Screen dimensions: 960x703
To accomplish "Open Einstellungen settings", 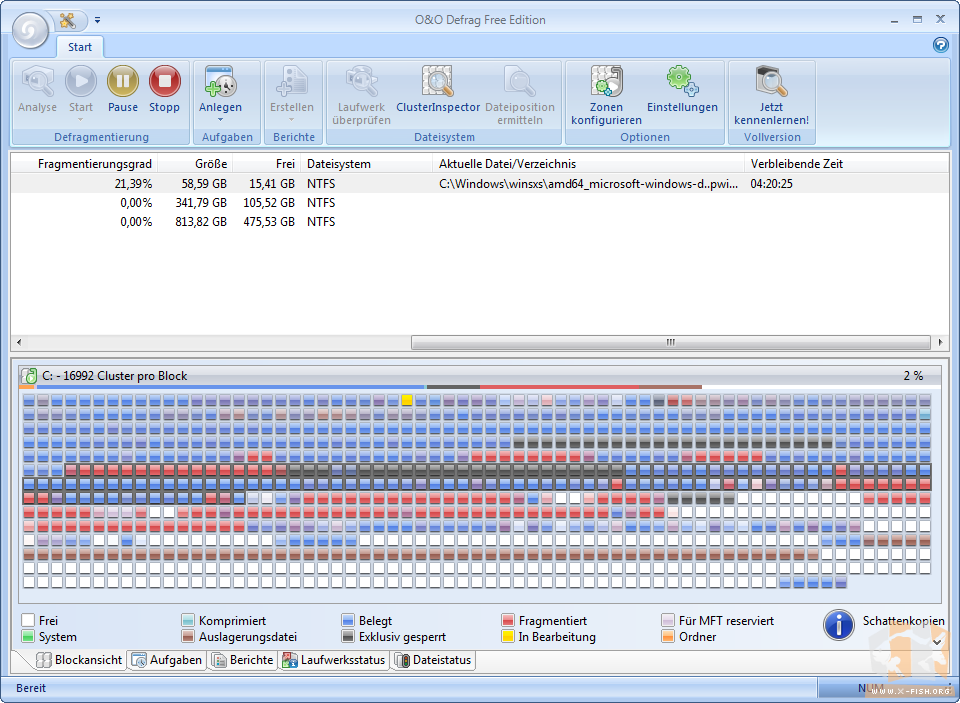I will coord(682,81).
